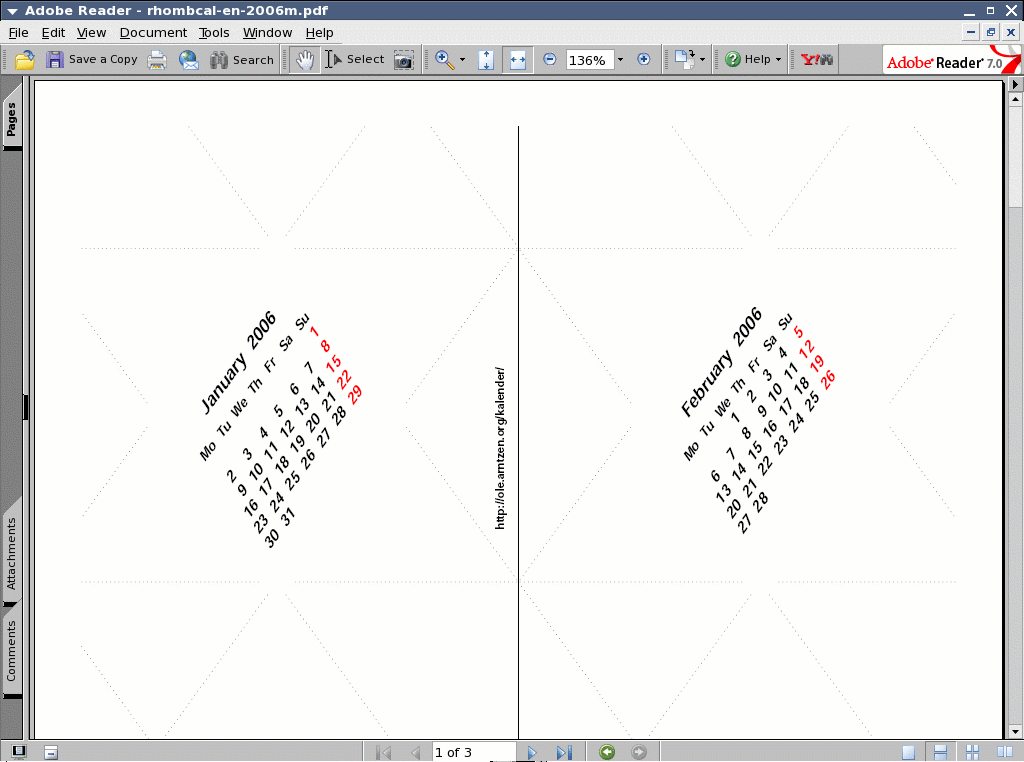Screen dimensions: 1024x762
Task: Click the Fit Width icon
Action: 517,60
